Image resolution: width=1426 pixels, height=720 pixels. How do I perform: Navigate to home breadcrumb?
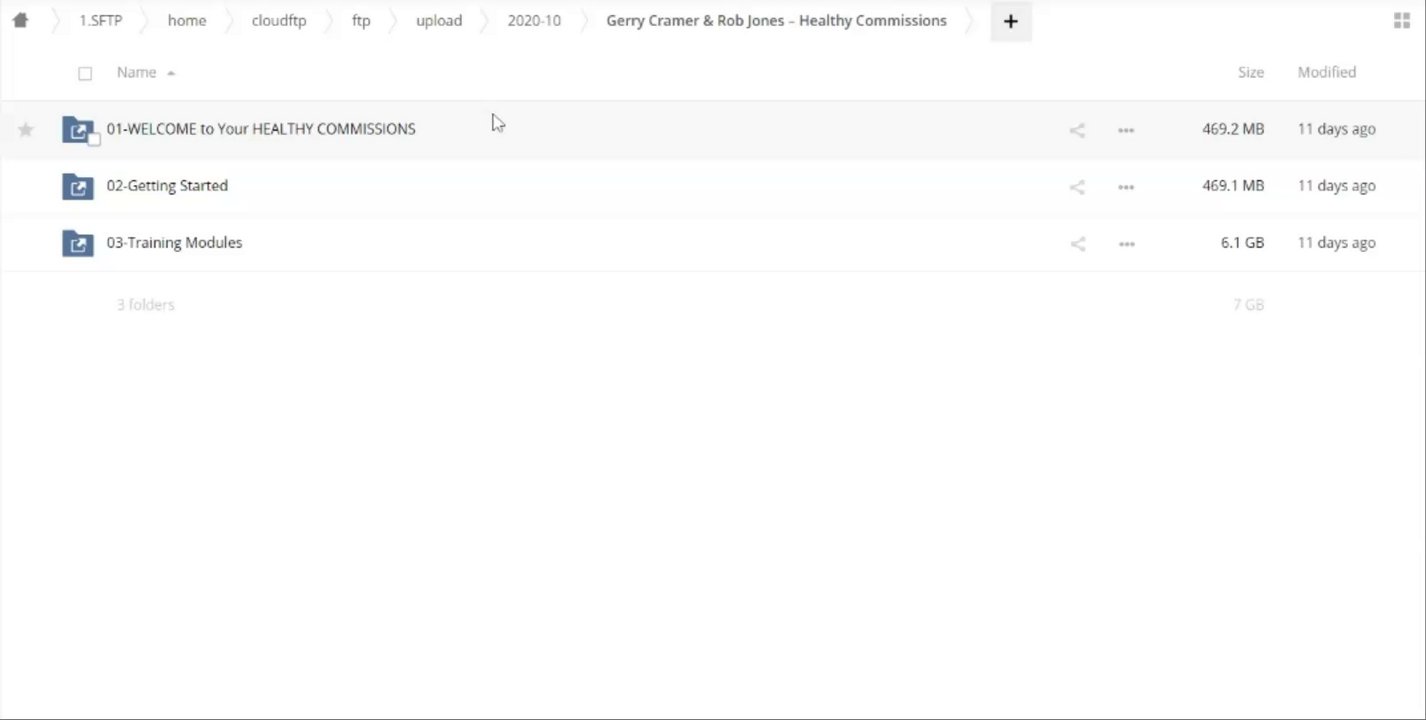click(x=187, y=20)
